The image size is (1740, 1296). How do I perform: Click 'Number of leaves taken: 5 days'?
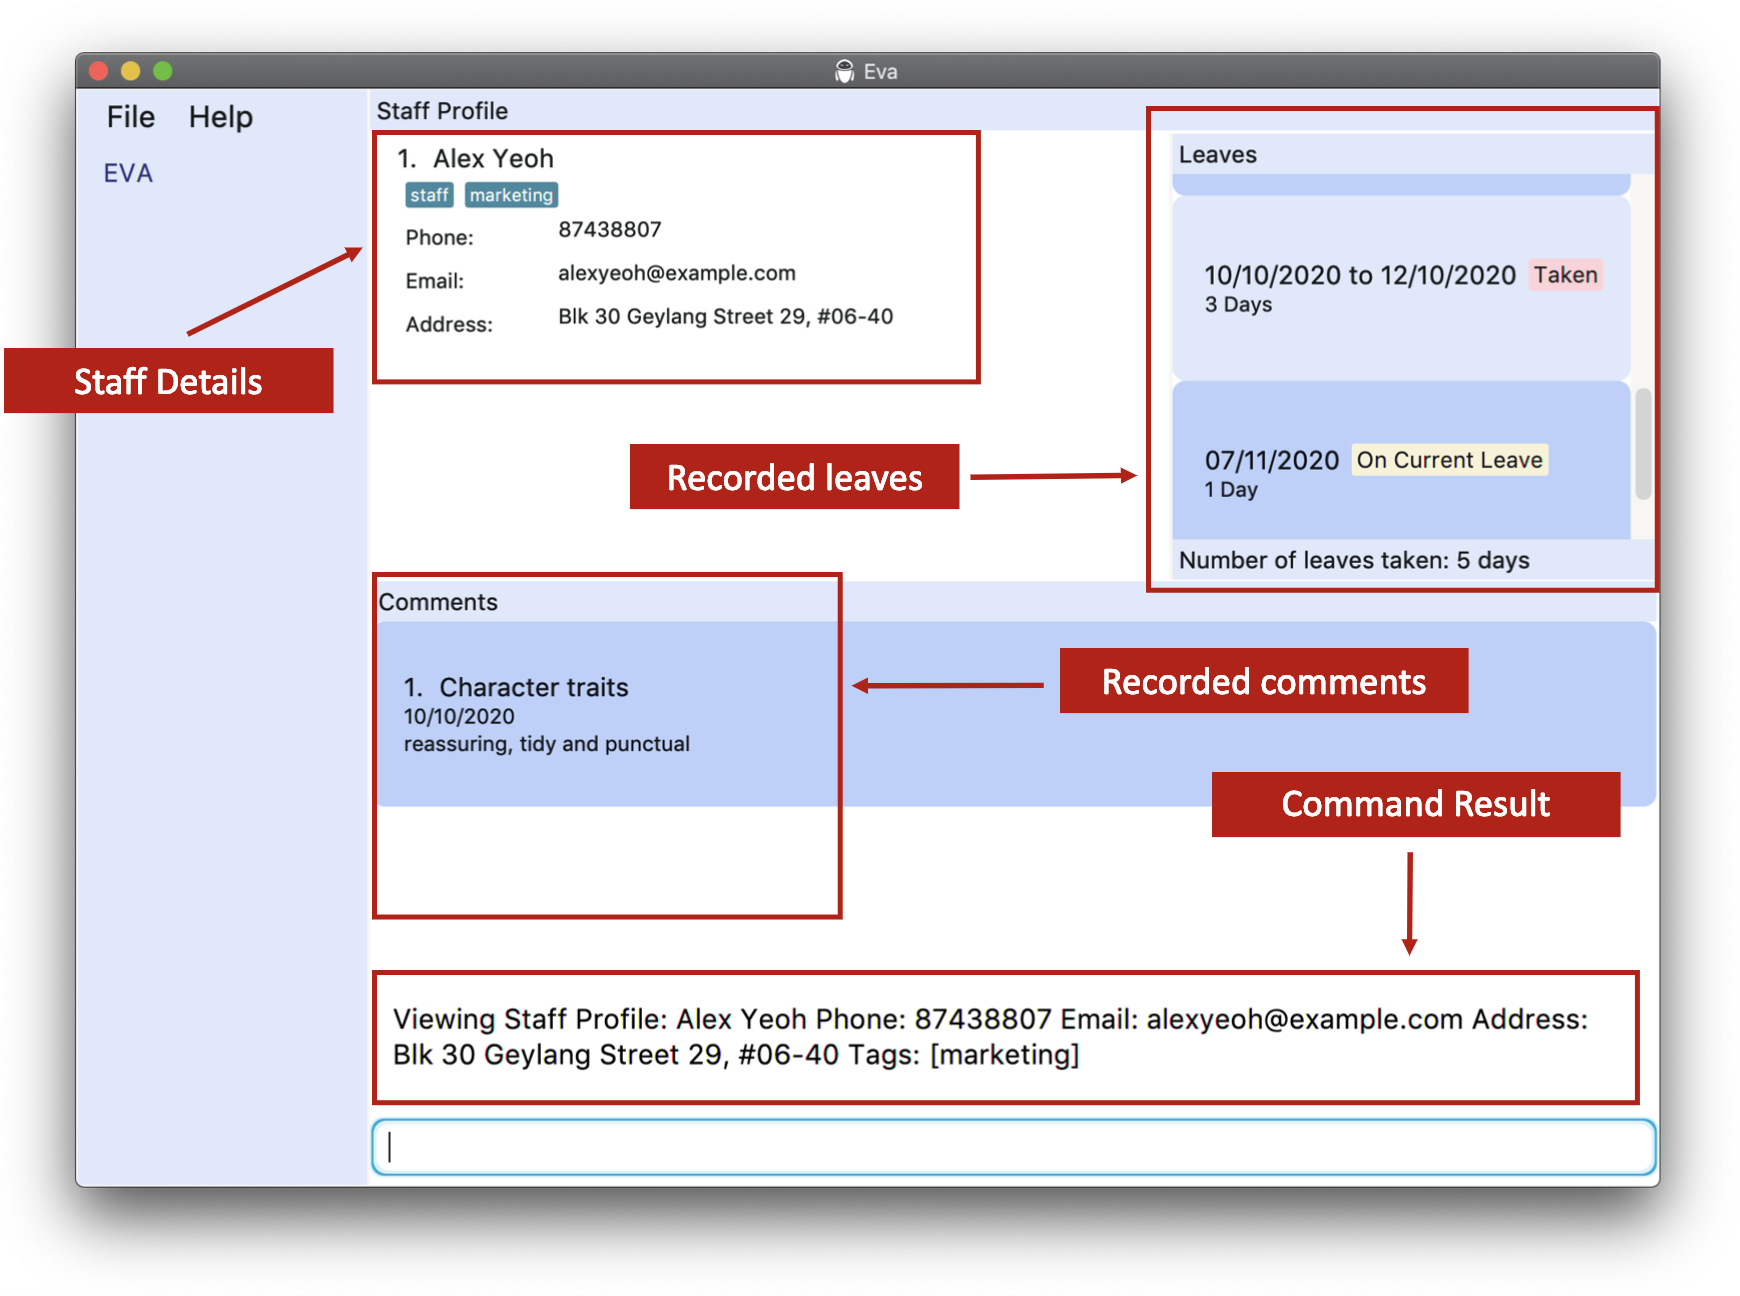tap(1354, 560)
